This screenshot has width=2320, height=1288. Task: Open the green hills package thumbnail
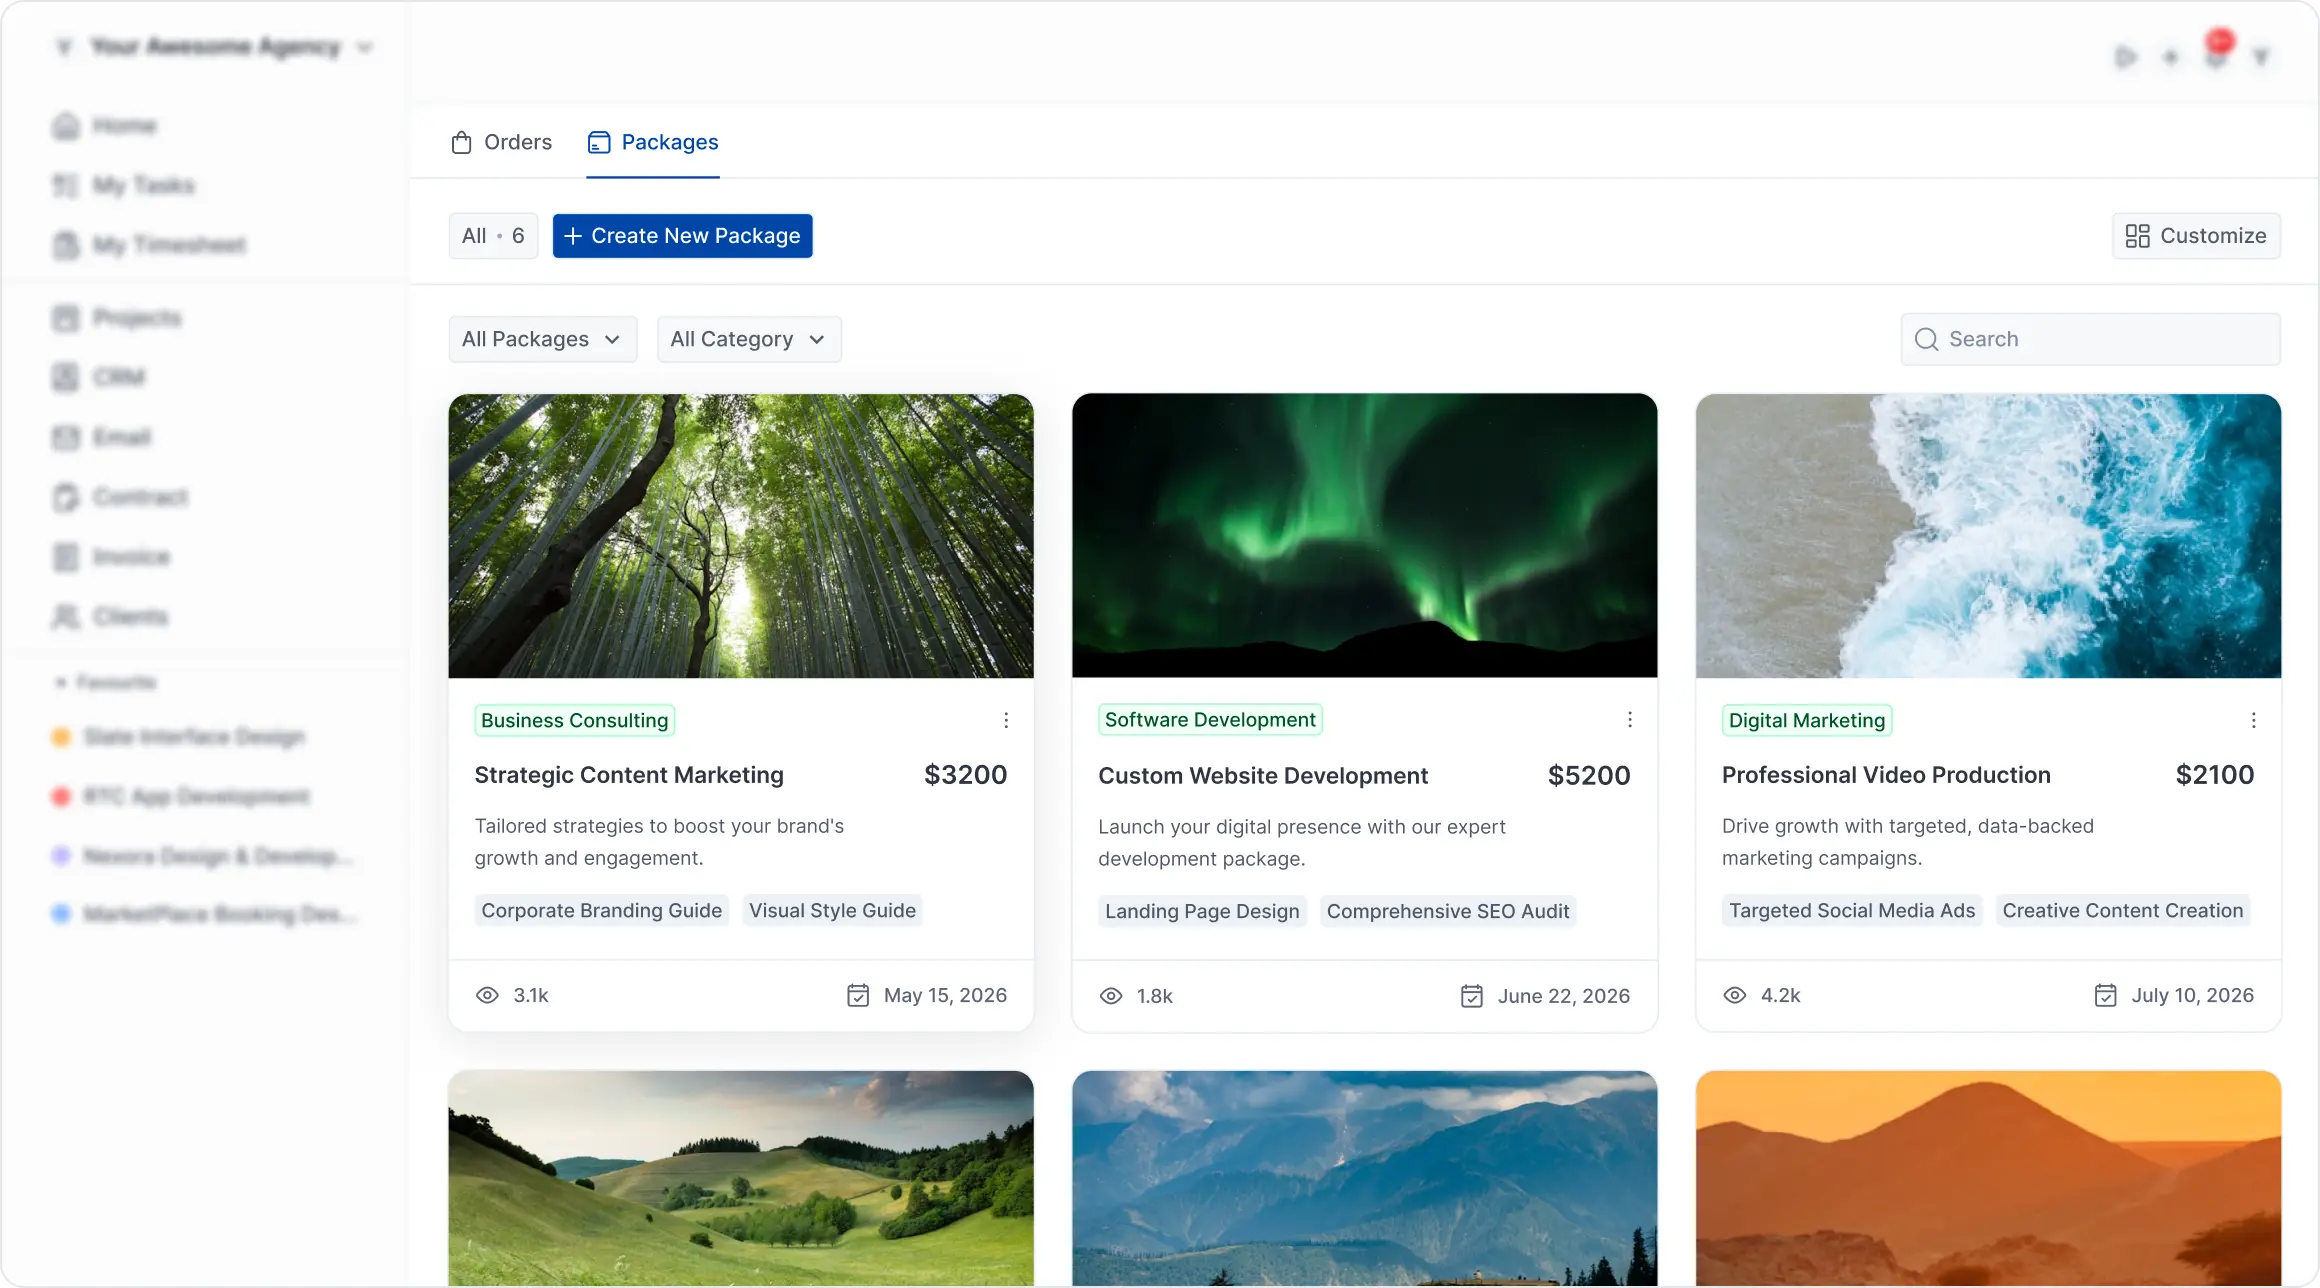click(x=741, y=1178)
